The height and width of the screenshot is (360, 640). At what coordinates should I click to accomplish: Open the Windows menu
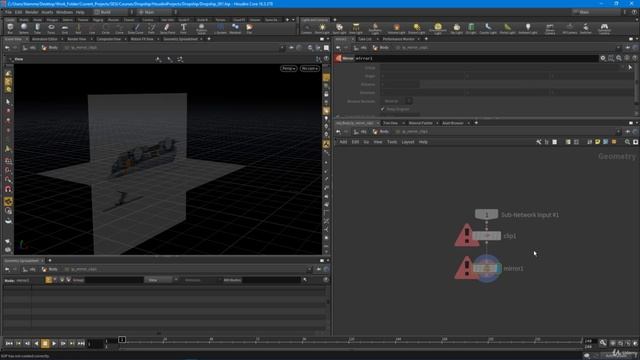64,12
